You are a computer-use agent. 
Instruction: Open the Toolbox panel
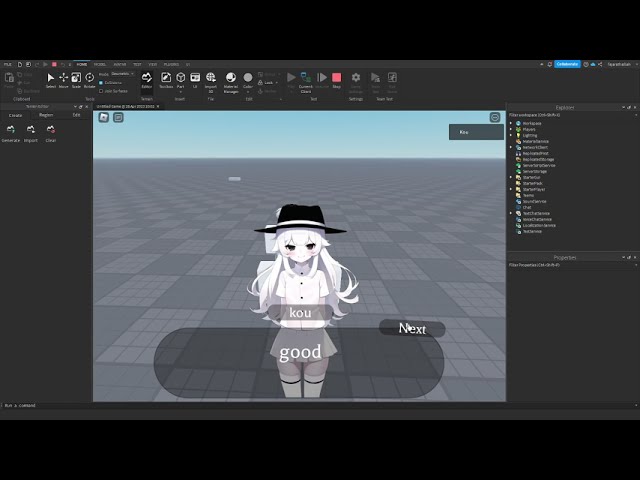(x=166, y=79)
